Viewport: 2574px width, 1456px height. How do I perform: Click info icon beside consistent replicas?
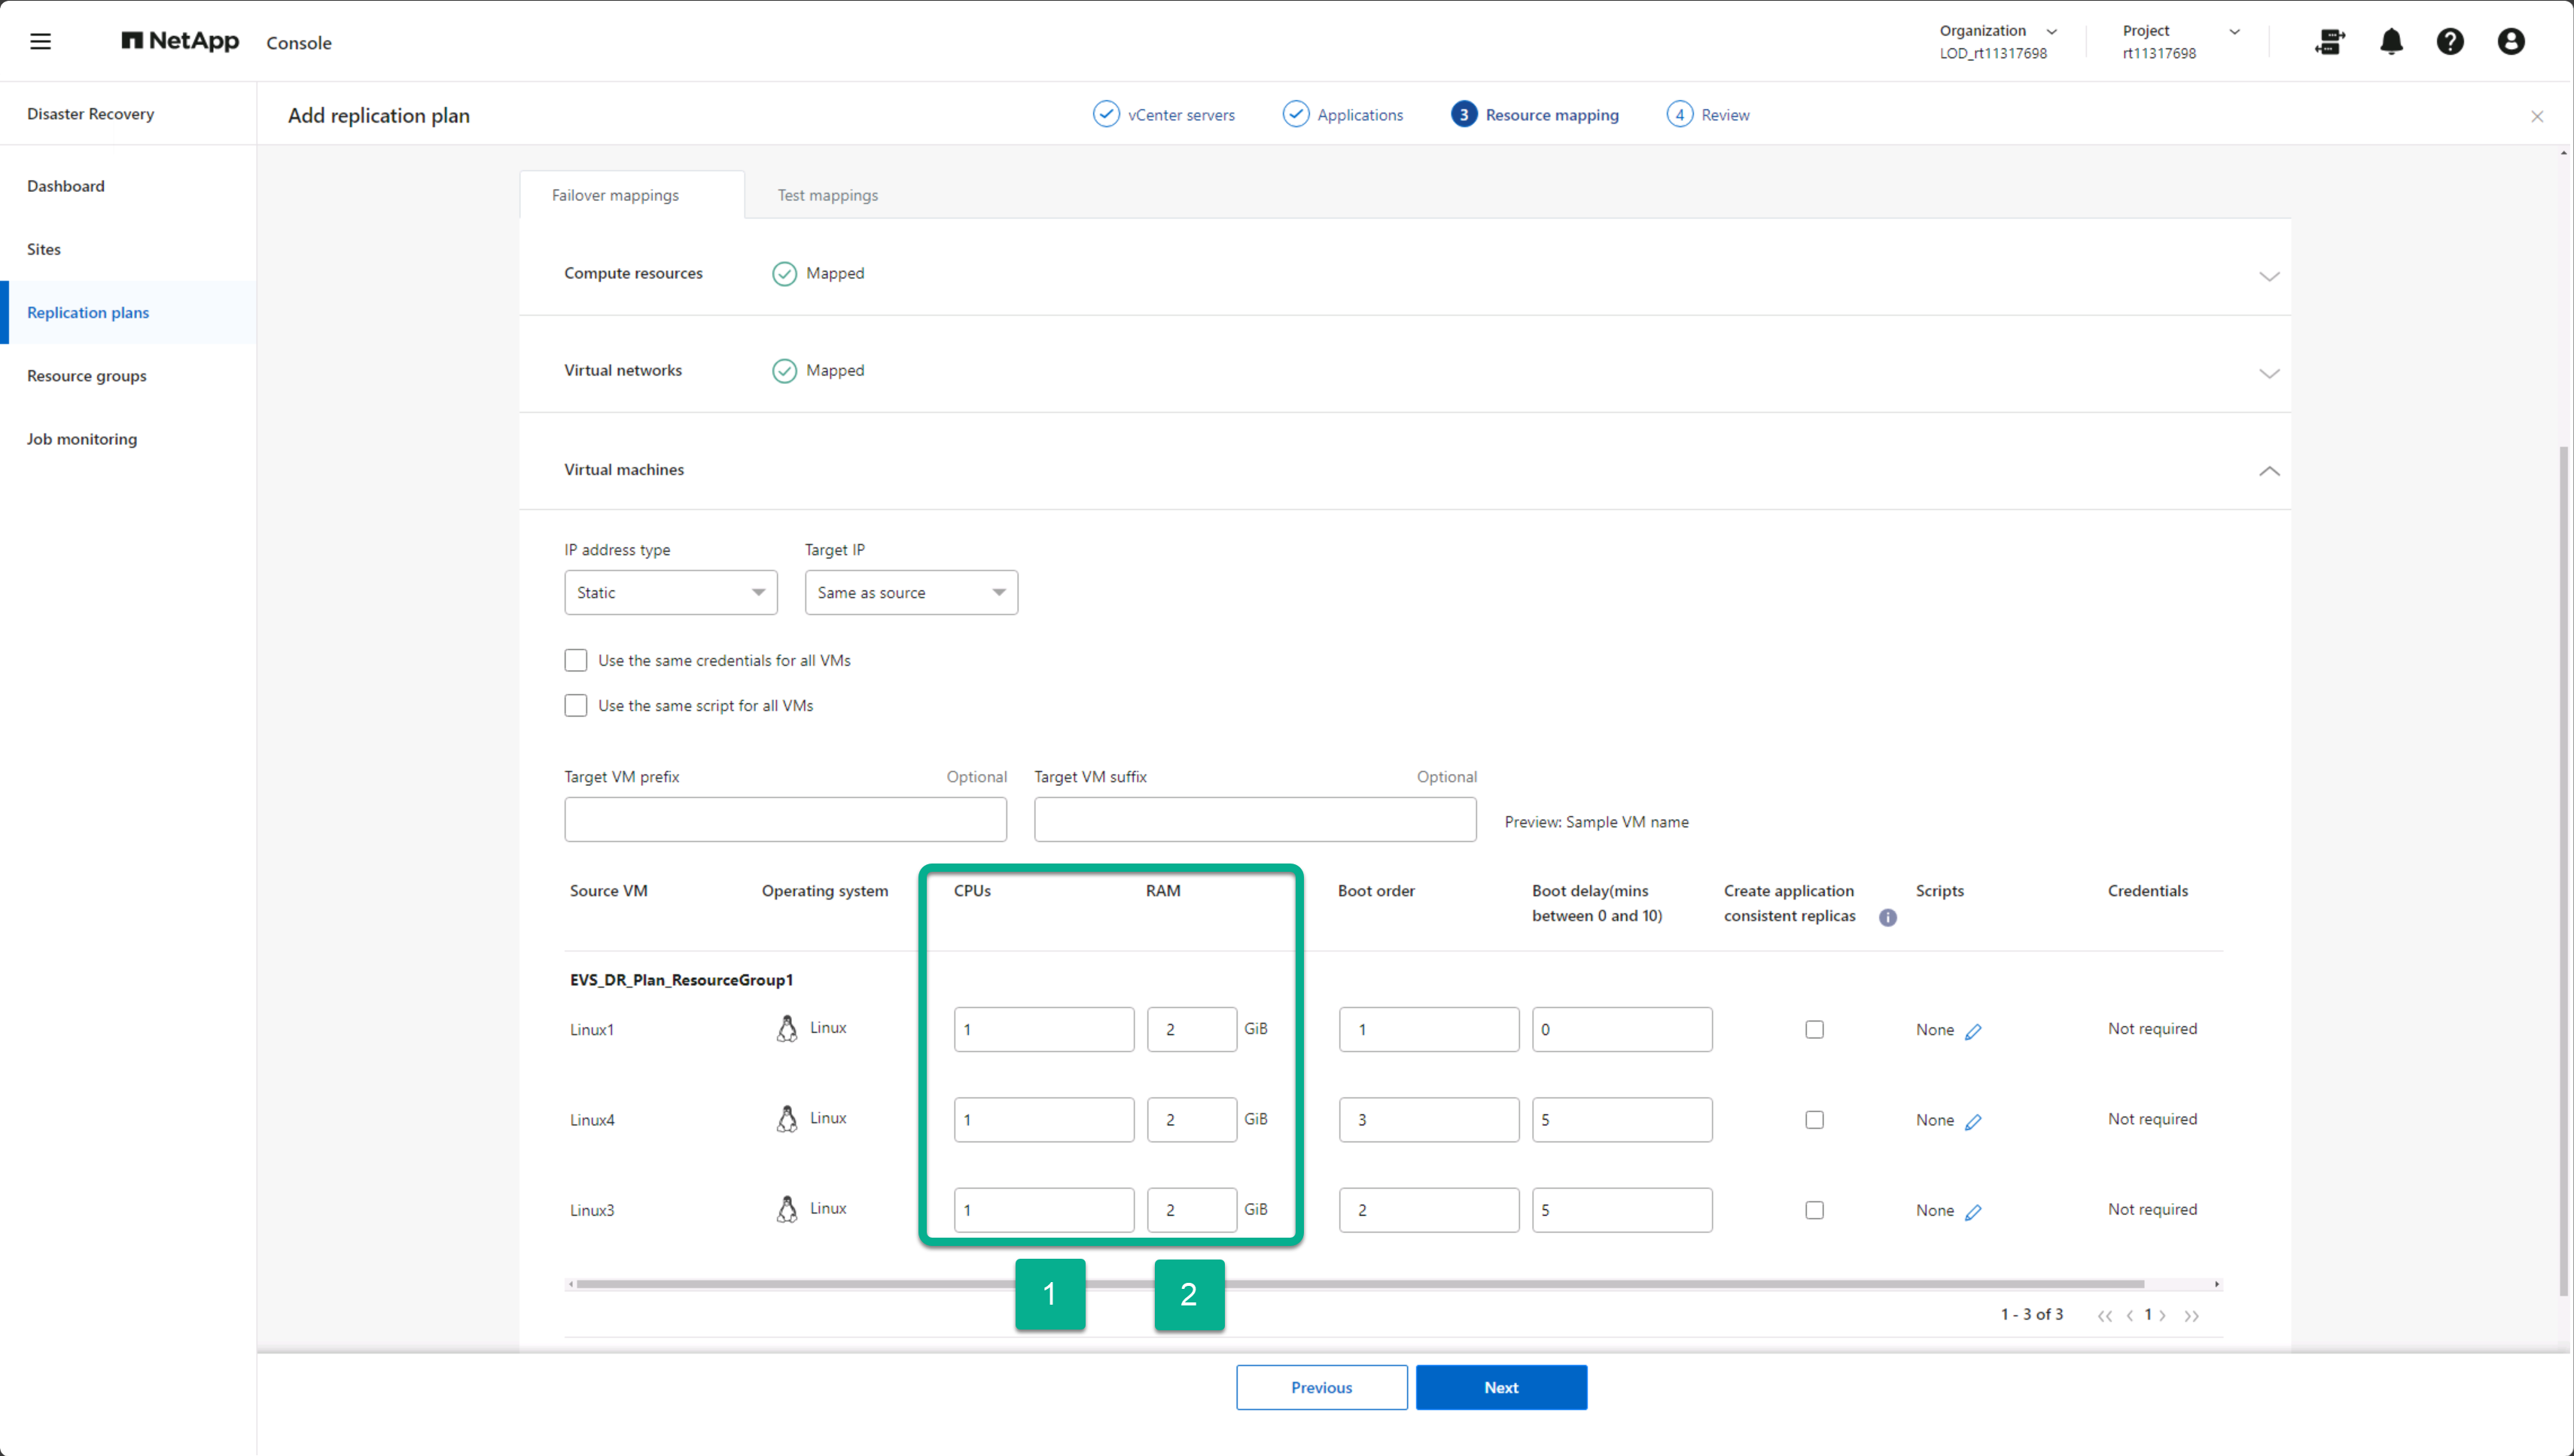point(1887,917)
